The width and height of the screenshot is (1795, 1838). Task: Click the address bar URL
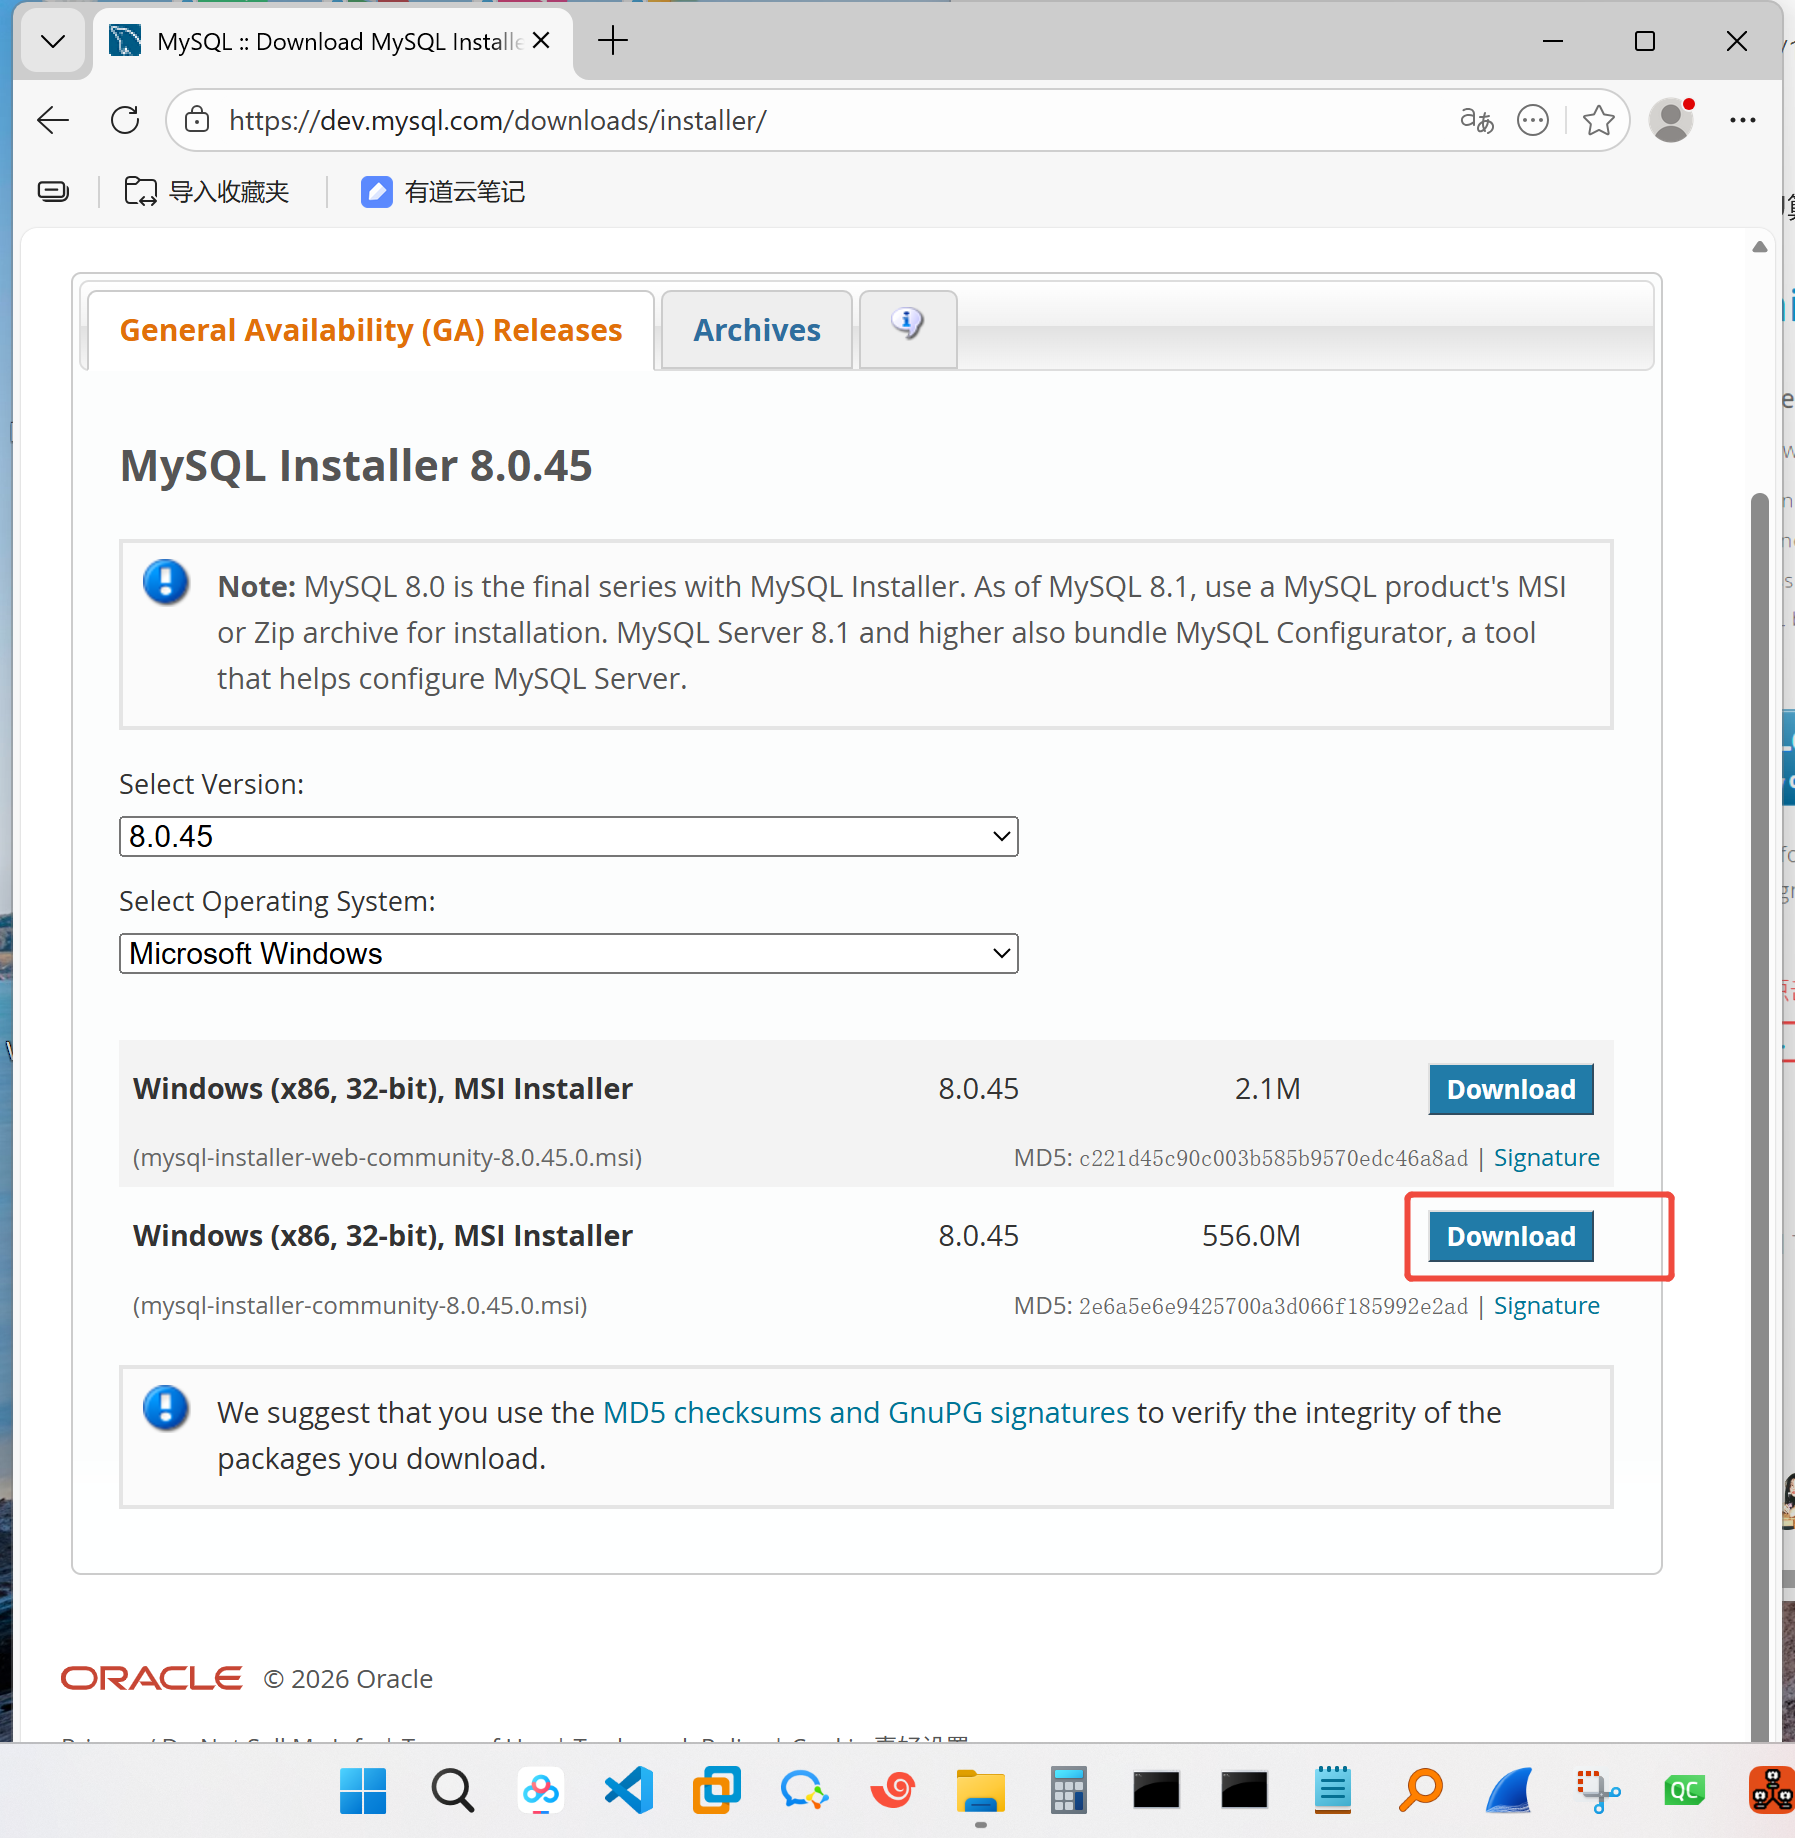497,120
